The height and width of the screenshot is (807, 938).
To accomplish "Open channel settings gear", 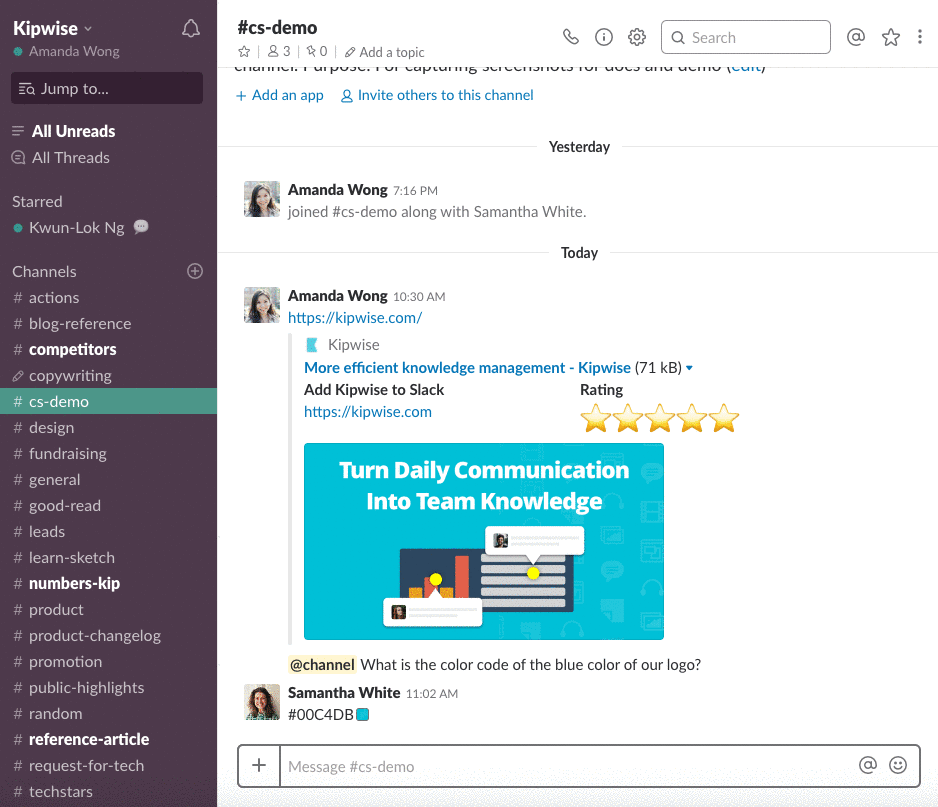I will (637, 36).
